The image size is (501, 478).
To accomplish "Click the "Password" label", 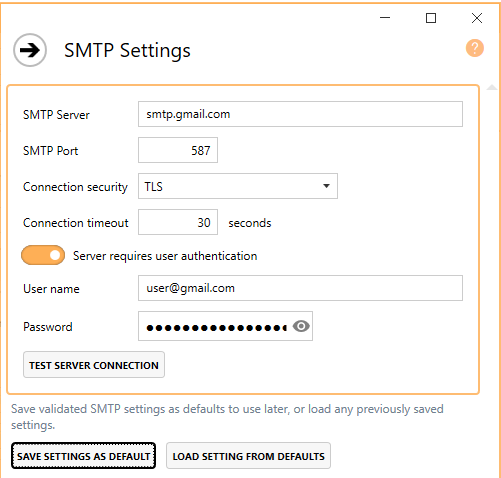I will (48, 327).
